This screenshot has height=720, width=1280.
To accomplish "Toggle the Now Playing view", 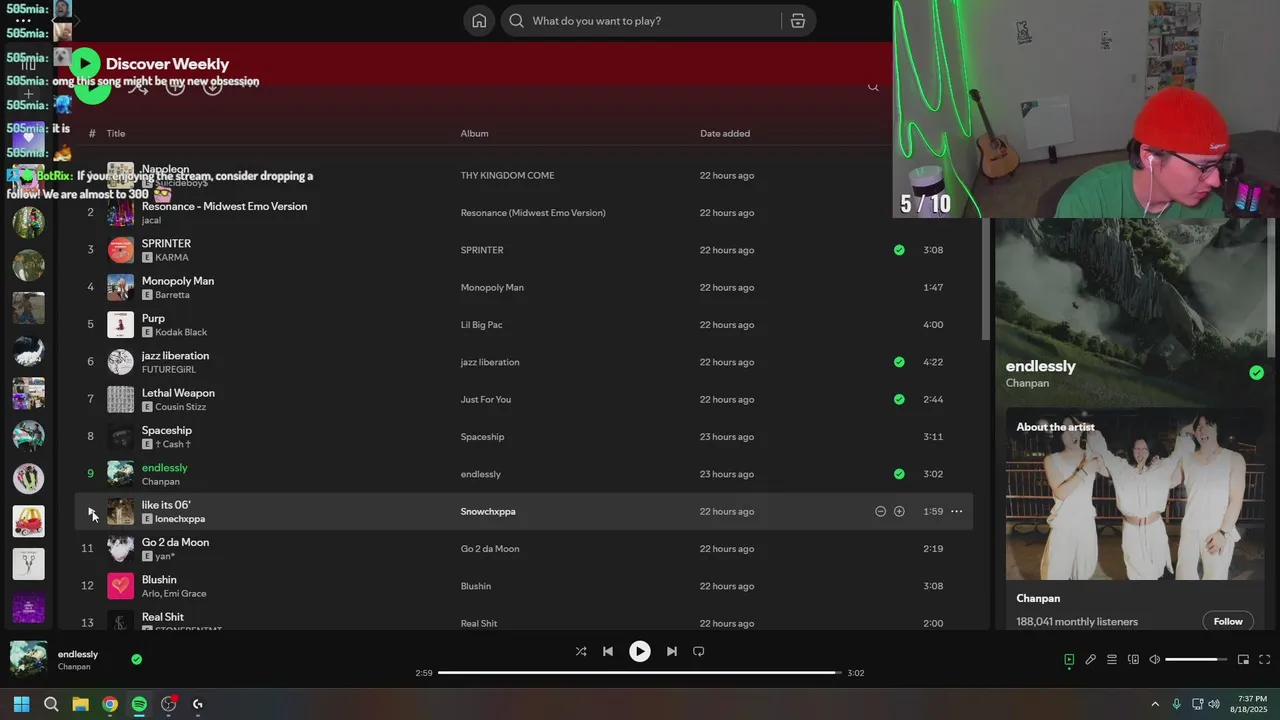I will (x=1069, y=660).
